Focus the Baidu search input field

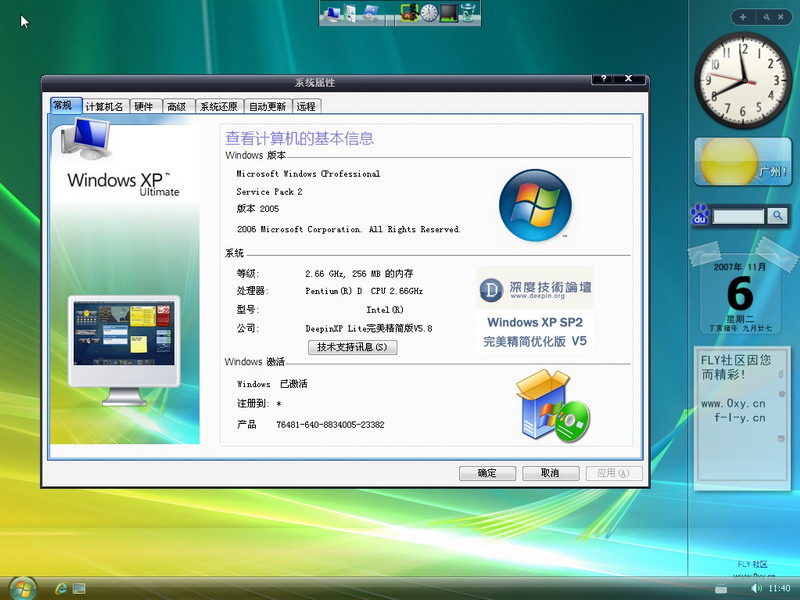[x=738, y=216]
